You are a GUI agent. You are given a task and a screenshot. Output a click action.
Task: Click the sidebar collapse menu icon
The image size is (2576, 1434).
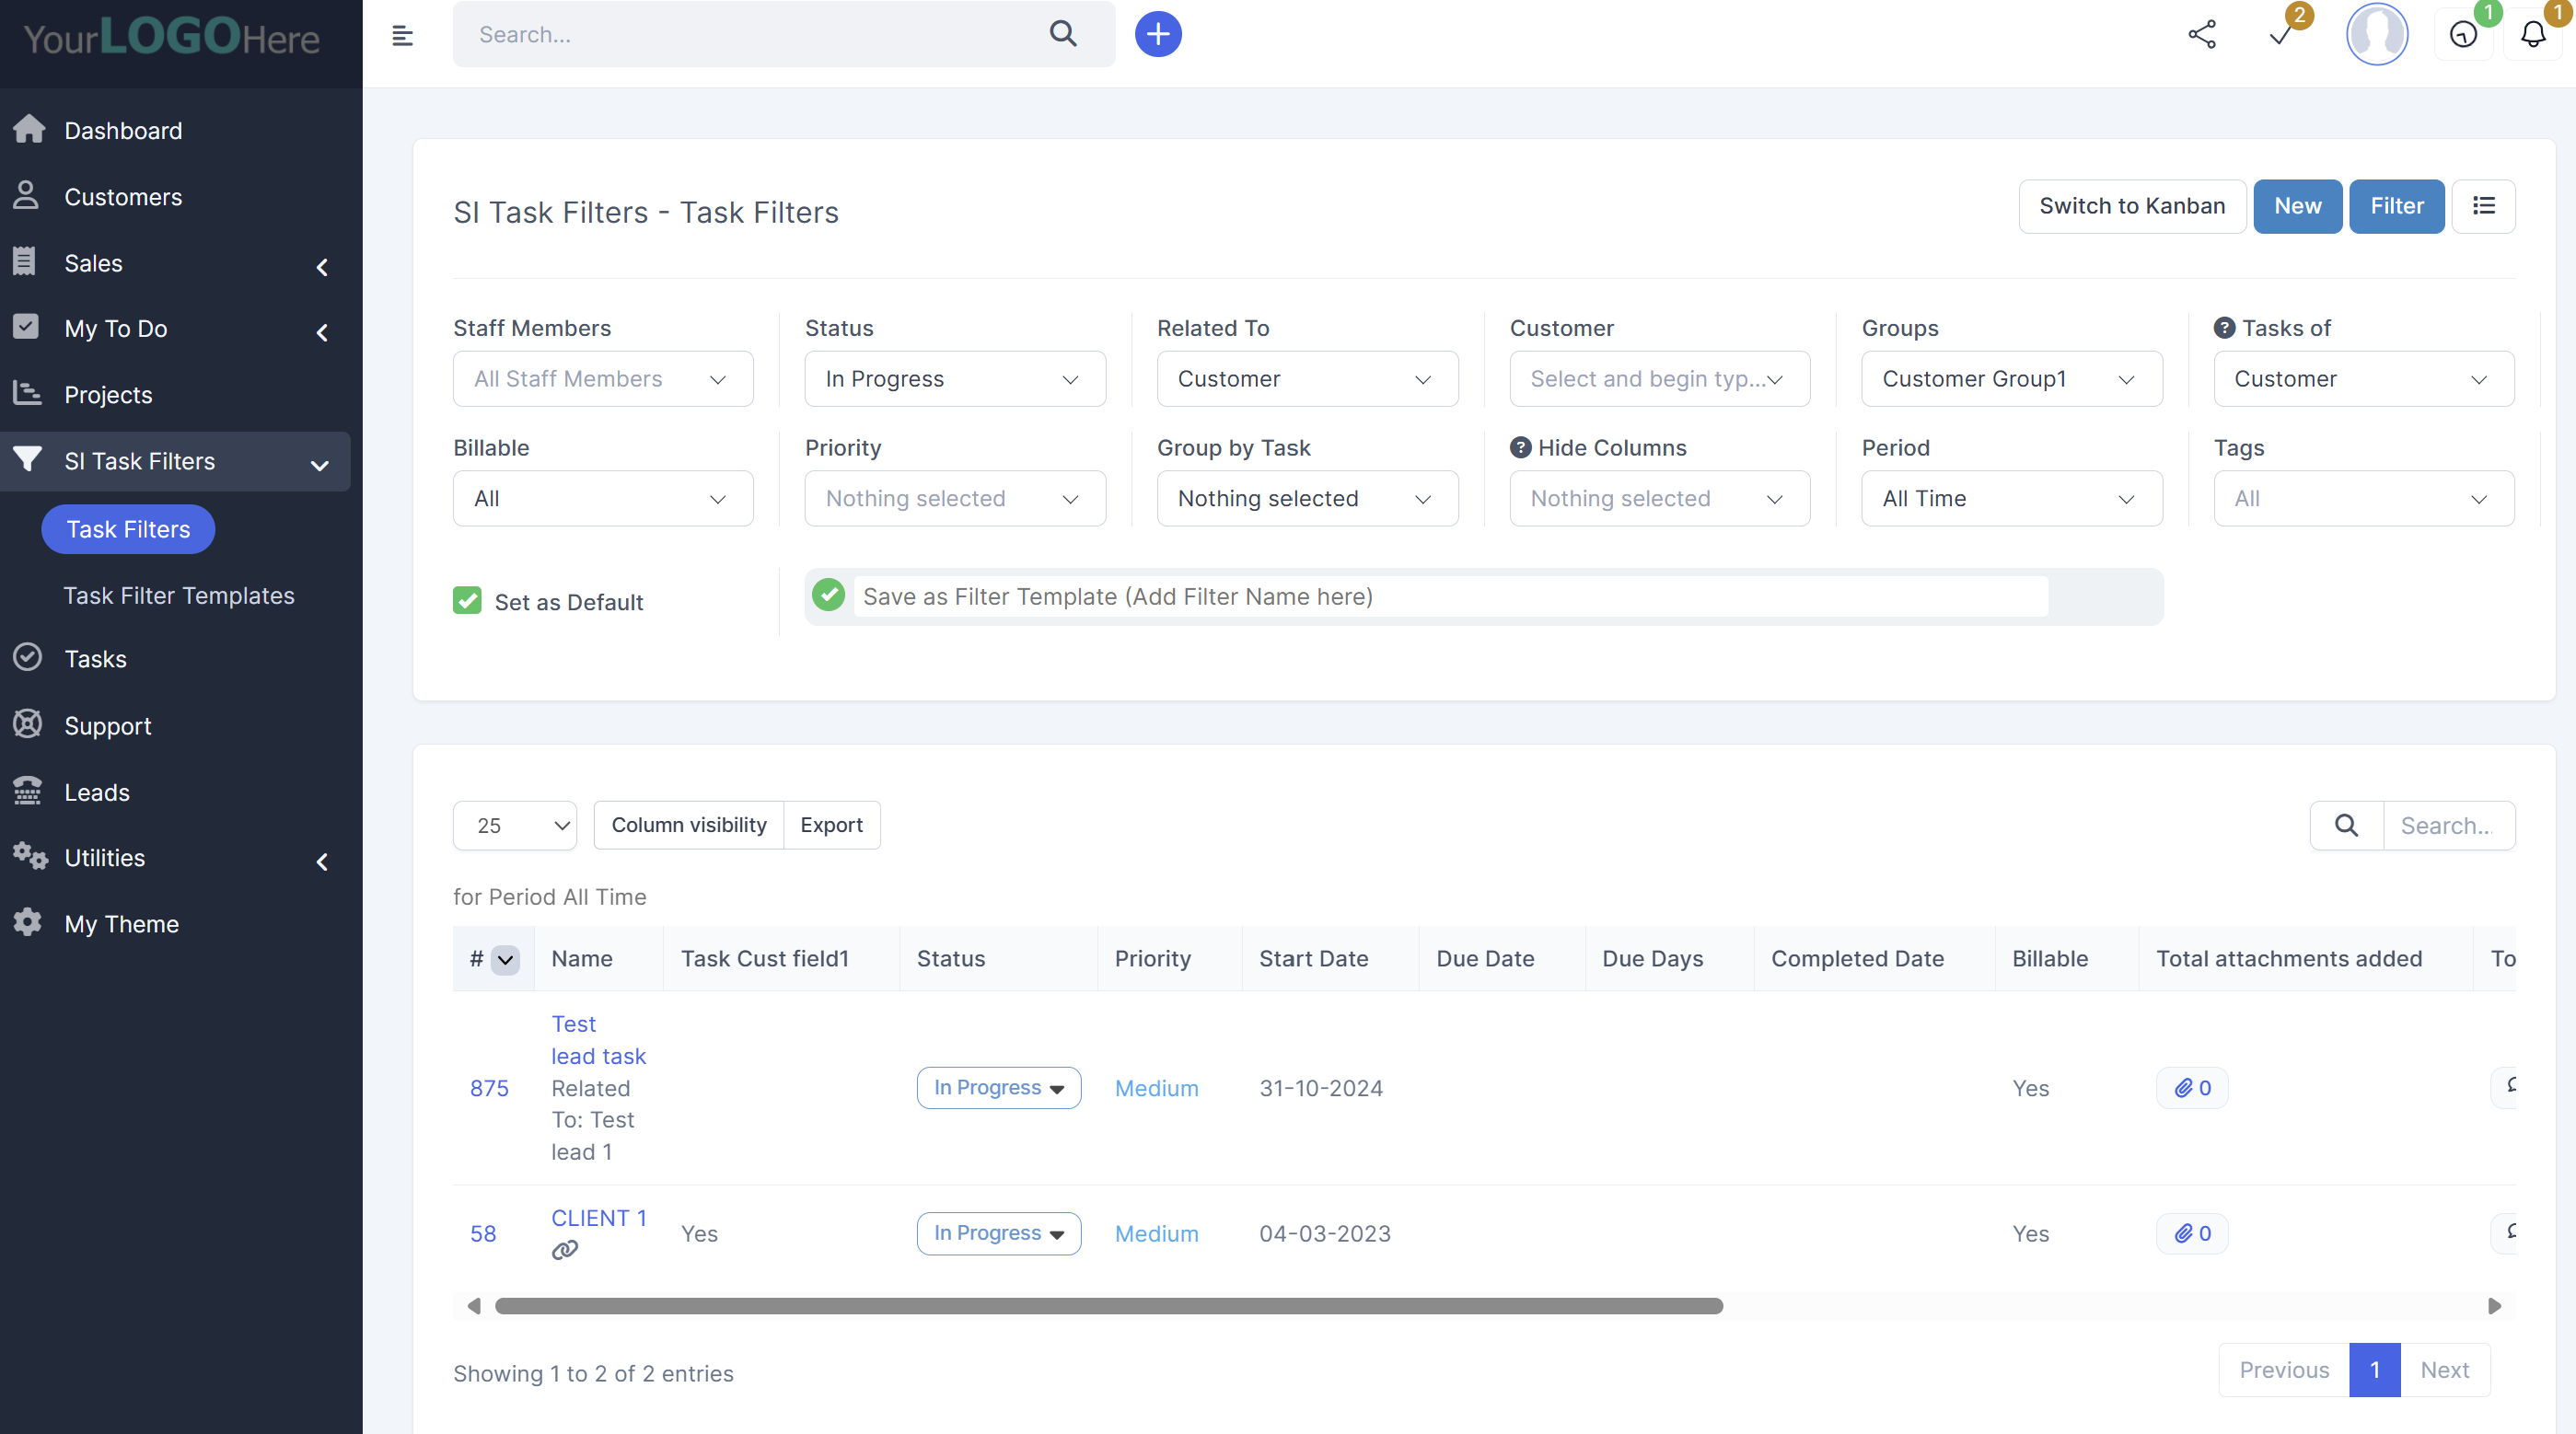[x=402, y=35]
